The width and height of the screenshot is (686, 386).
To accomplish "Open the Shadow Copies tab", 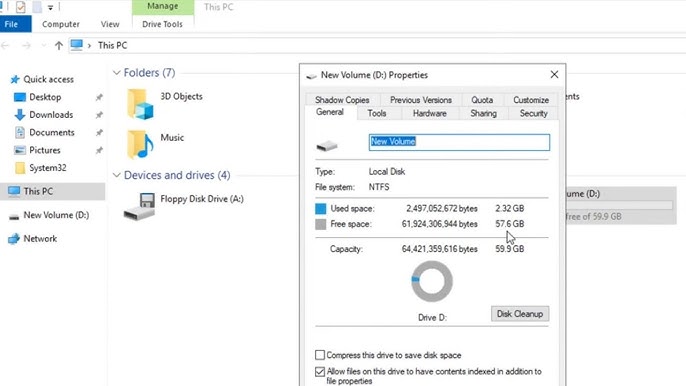I will pyautogui.click(x=342, y=100).
